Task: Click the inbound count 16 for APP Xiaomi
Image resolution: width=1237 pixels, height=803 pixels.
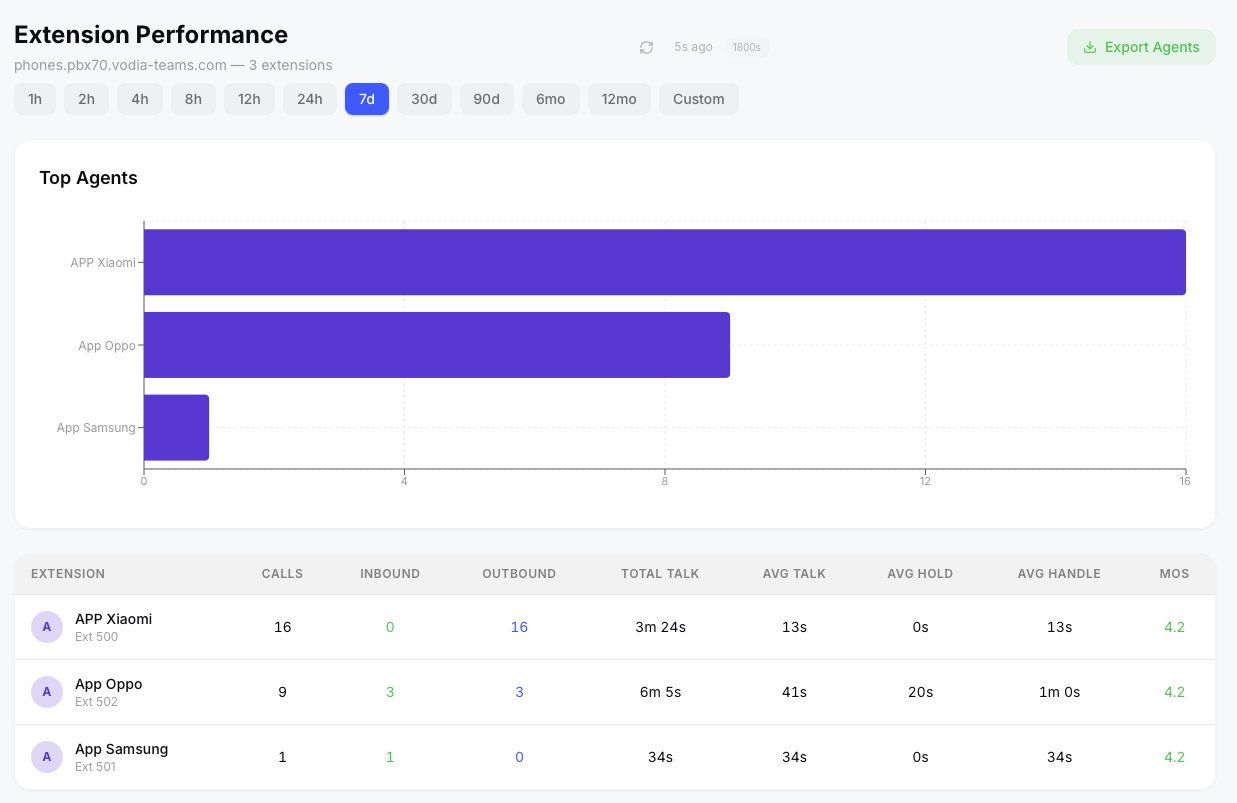Action: (x=519, y=627)
